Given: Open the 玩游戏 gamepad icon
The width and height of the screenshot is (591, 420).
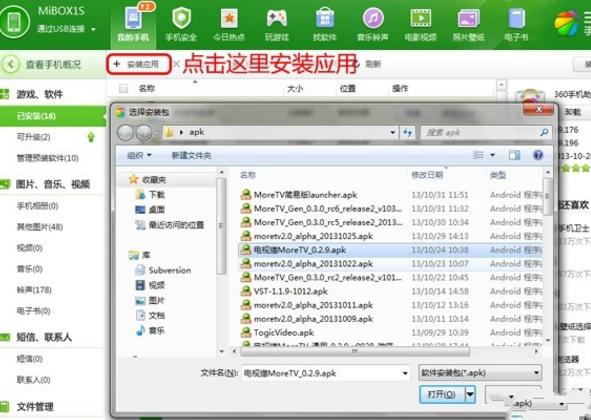Looking at the screenshot, I should [x=277, y=18].
